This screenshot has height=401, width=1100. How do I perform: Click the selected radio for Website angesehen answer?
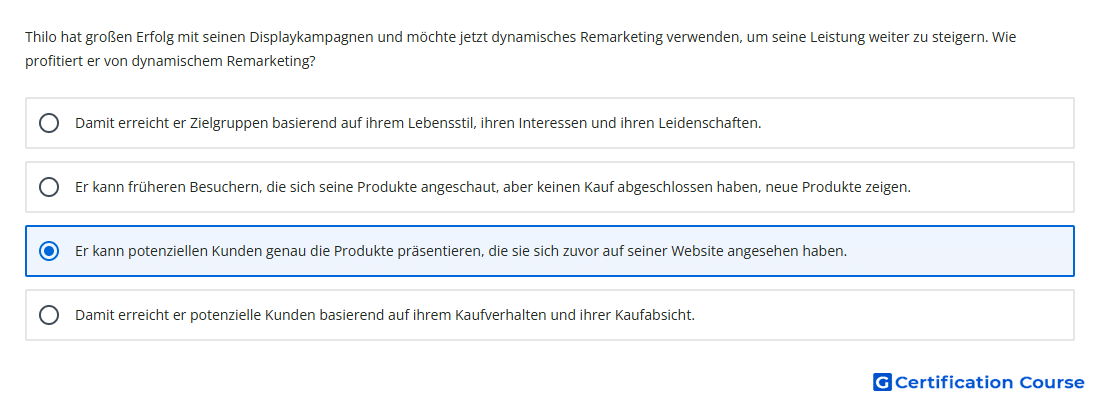tap(49, 251)
